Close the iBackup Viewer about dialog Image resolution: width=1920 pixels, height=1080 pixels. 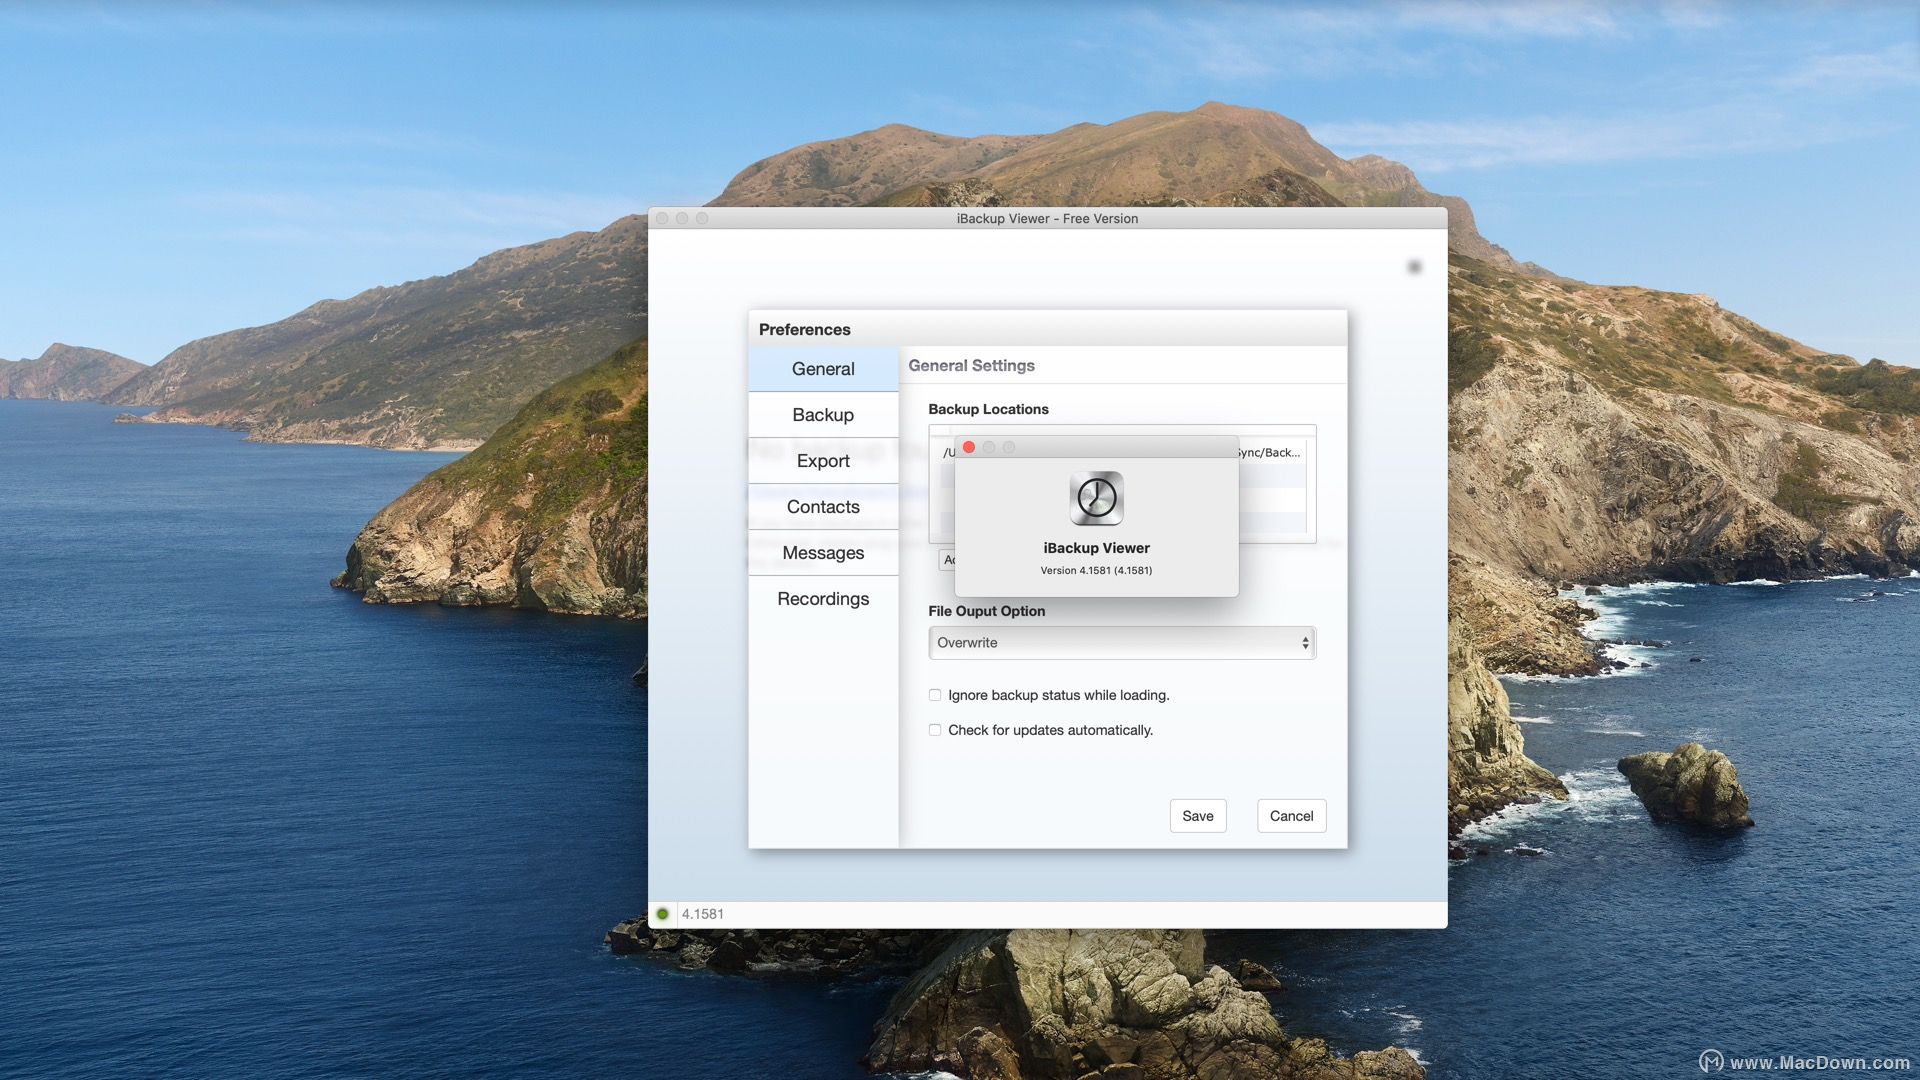(969, 447)
